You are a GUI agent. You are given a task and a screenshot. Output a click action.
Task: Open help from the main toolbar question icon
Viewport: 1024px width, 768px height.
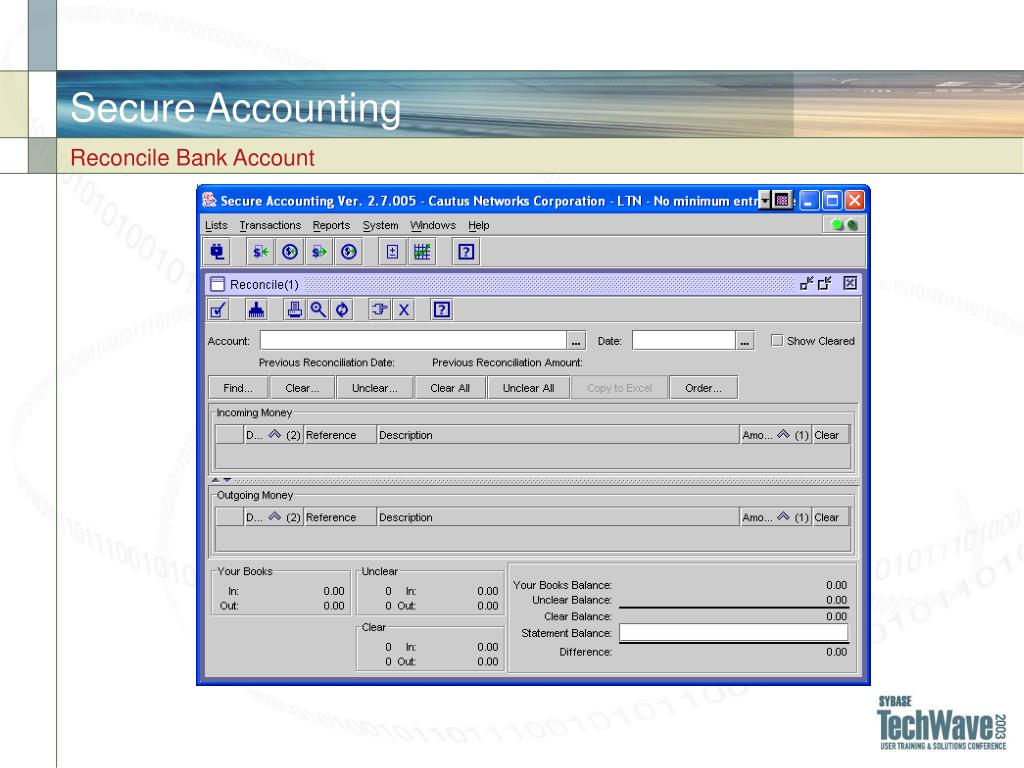click(x=466, y=251)
